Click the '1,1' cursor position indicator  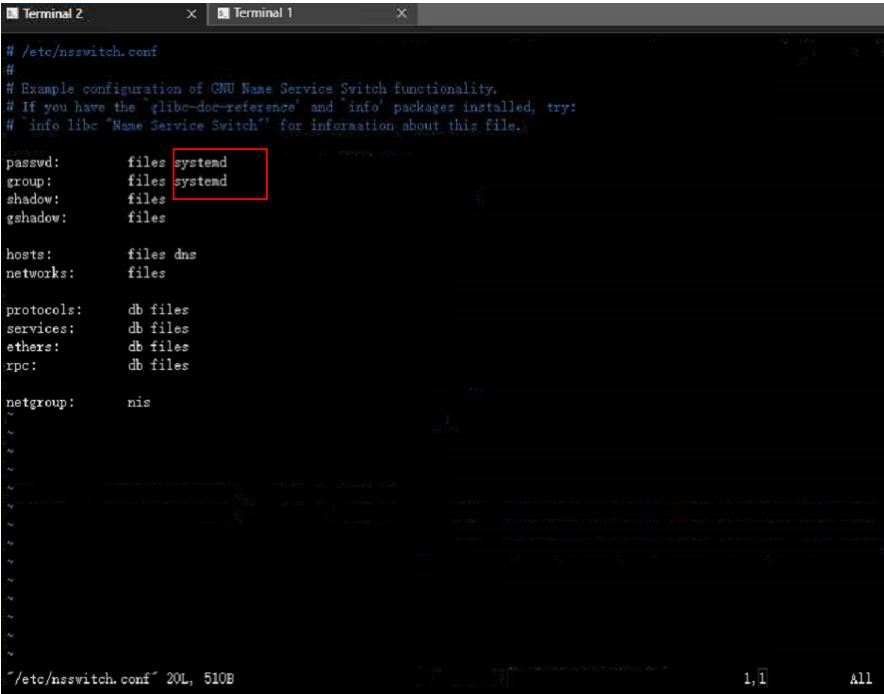tap(755, 678)
